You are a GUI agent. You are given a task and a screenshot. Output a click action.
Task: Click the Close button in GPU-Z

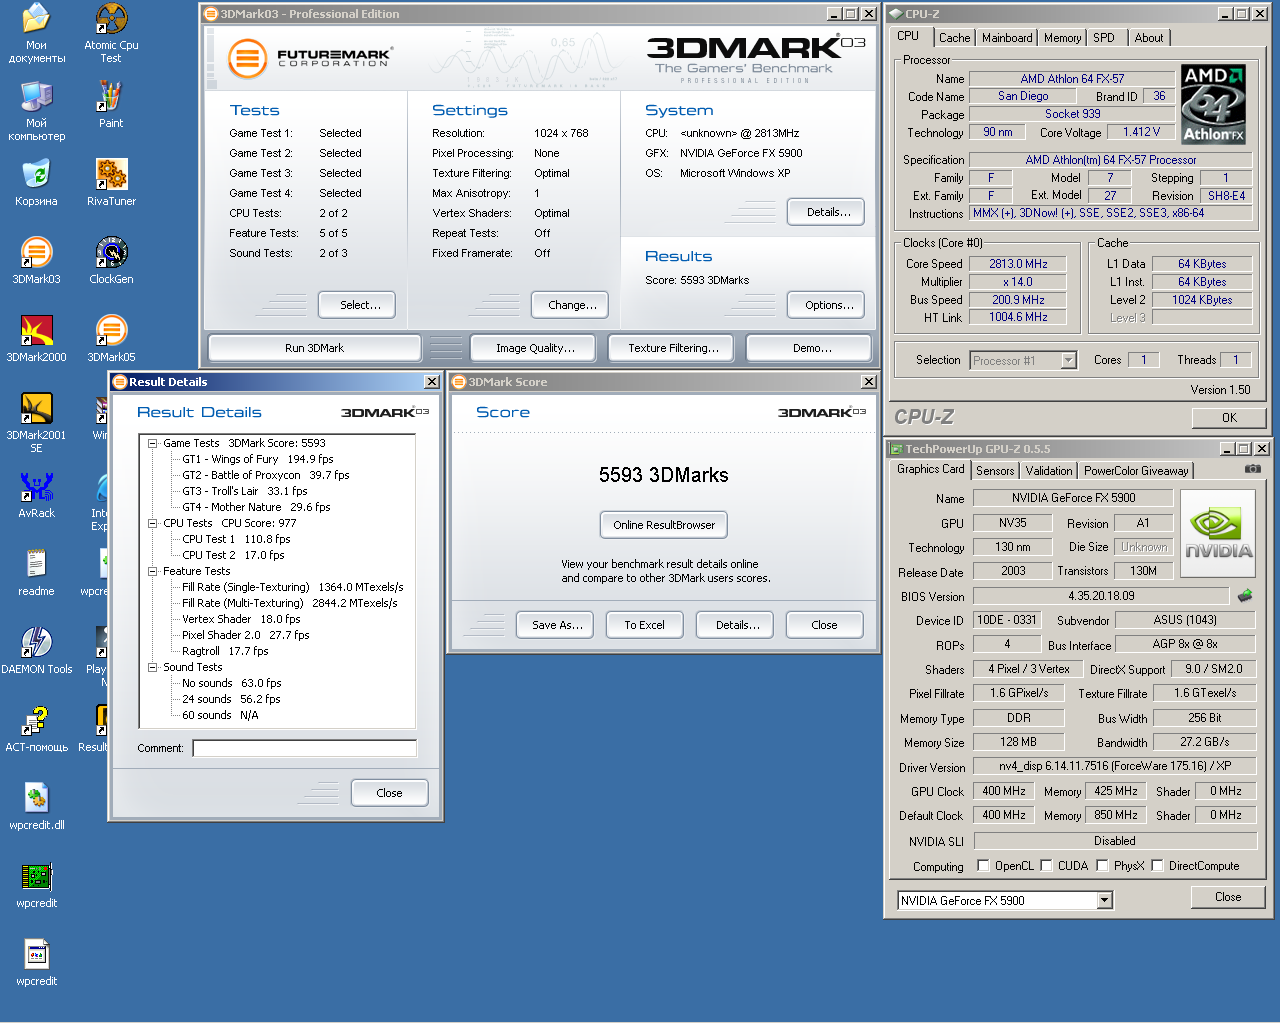(x=1228, y=897)
